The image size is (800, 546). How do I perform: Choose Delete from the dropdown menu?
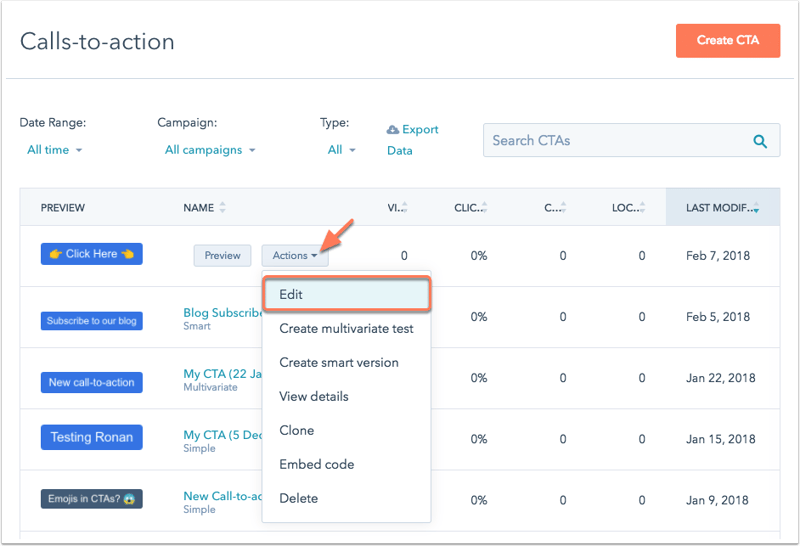(x=298, y=498)
